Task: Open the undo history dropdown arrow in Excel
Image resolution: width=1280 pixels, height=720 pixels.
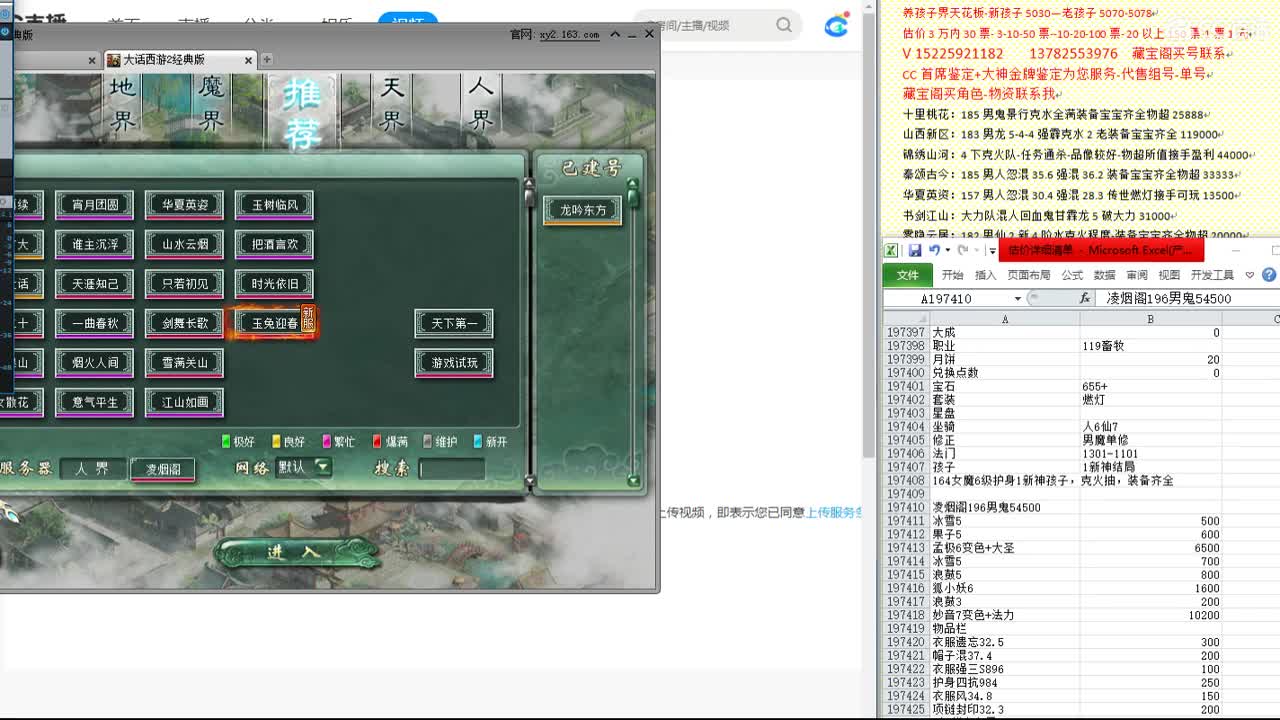Action: (x=946, y=250)
